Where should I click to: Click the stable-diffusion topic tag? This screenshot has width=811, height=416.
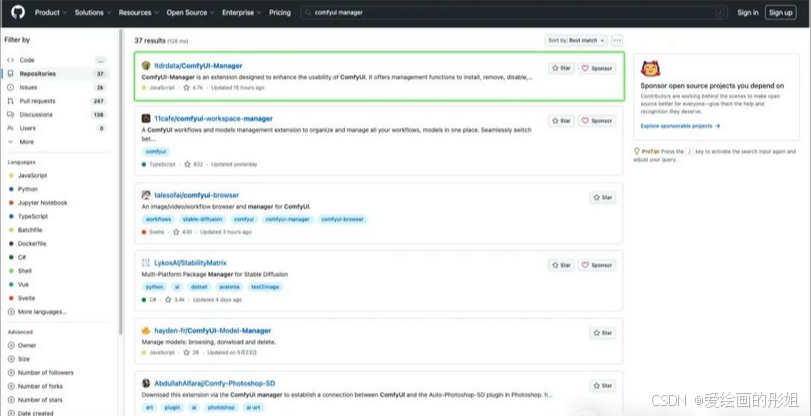(202, 219)
